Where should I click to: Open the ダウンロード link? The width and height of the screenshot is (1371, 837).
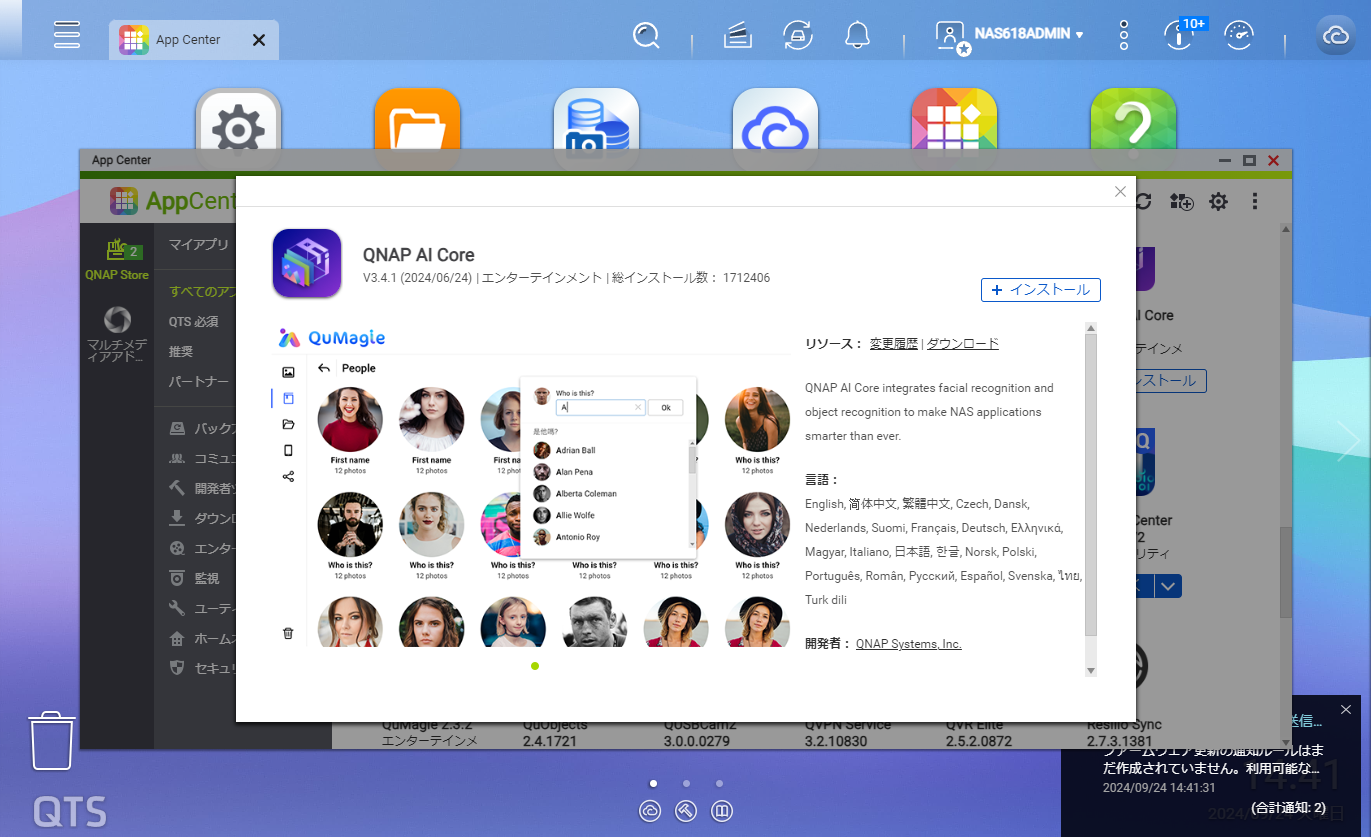[x=962, y=344]
